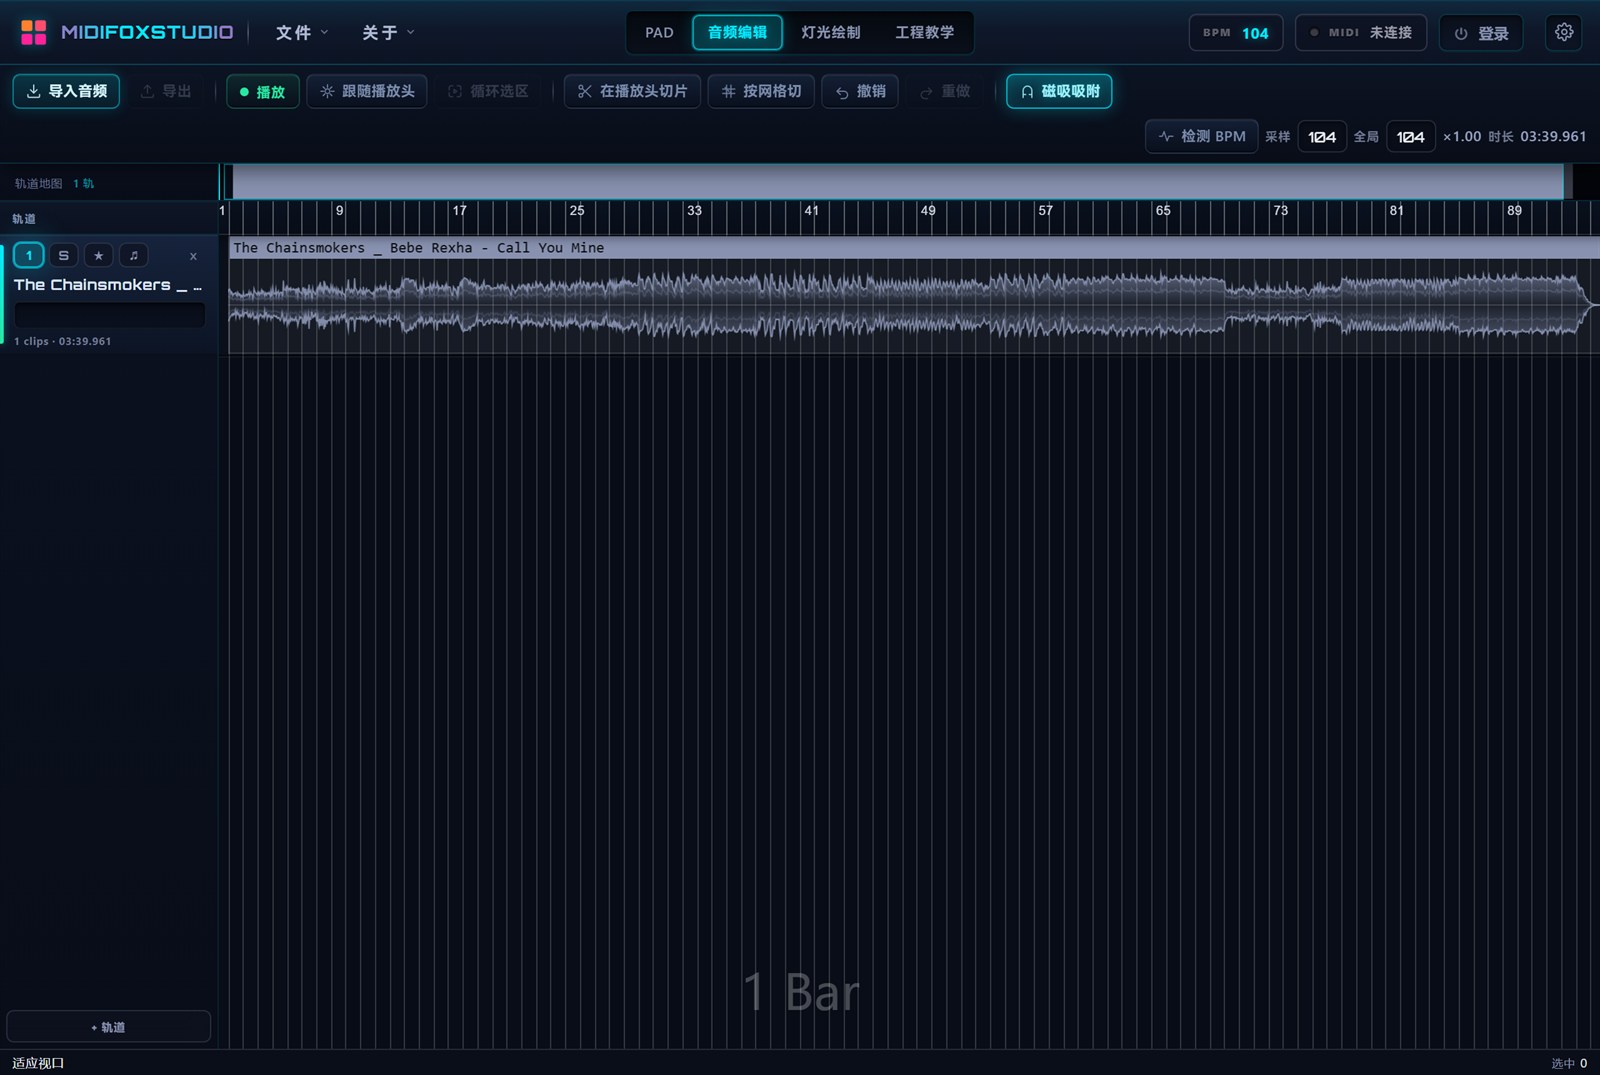The height and width of the screenshot is (1075, 1600).
Task: Click bar 65 marker on ruler
Action: pyautogui.click(x=1163, y=210)
